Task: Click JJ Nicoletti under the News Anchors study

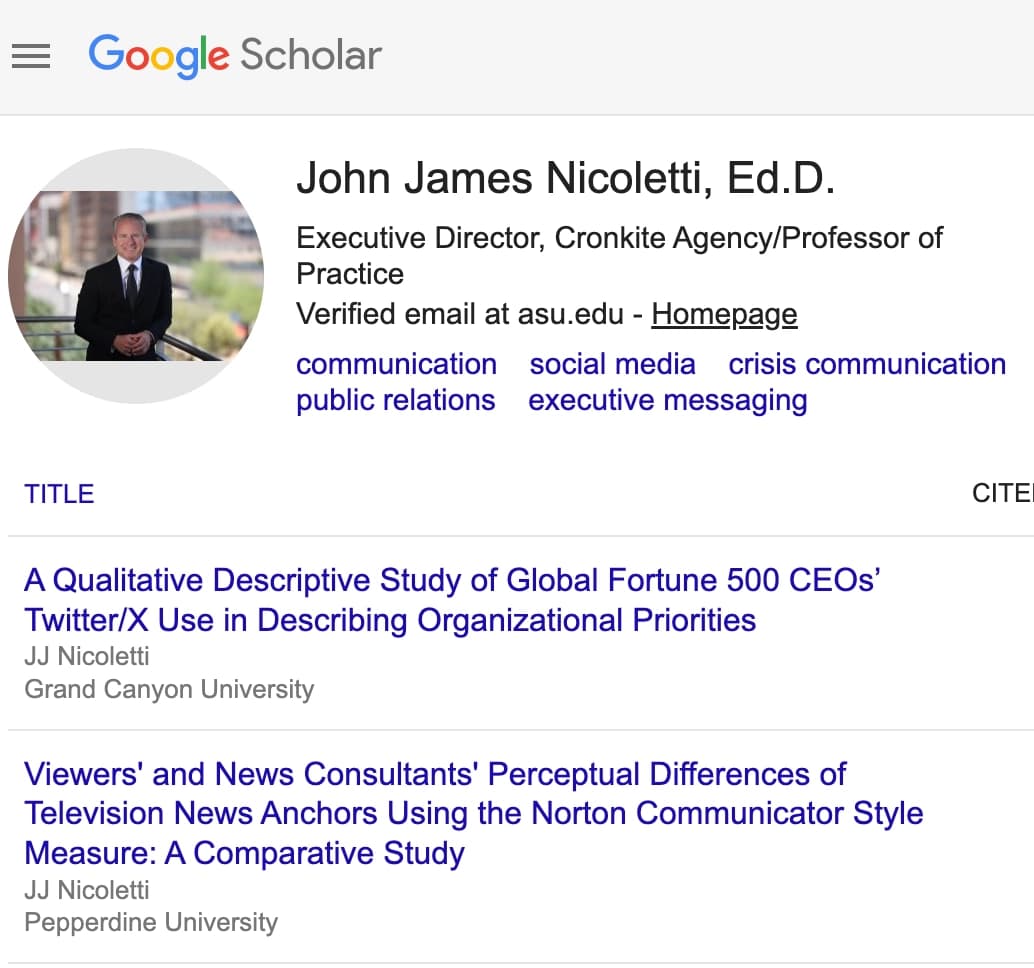Action: tap(87, 890)
